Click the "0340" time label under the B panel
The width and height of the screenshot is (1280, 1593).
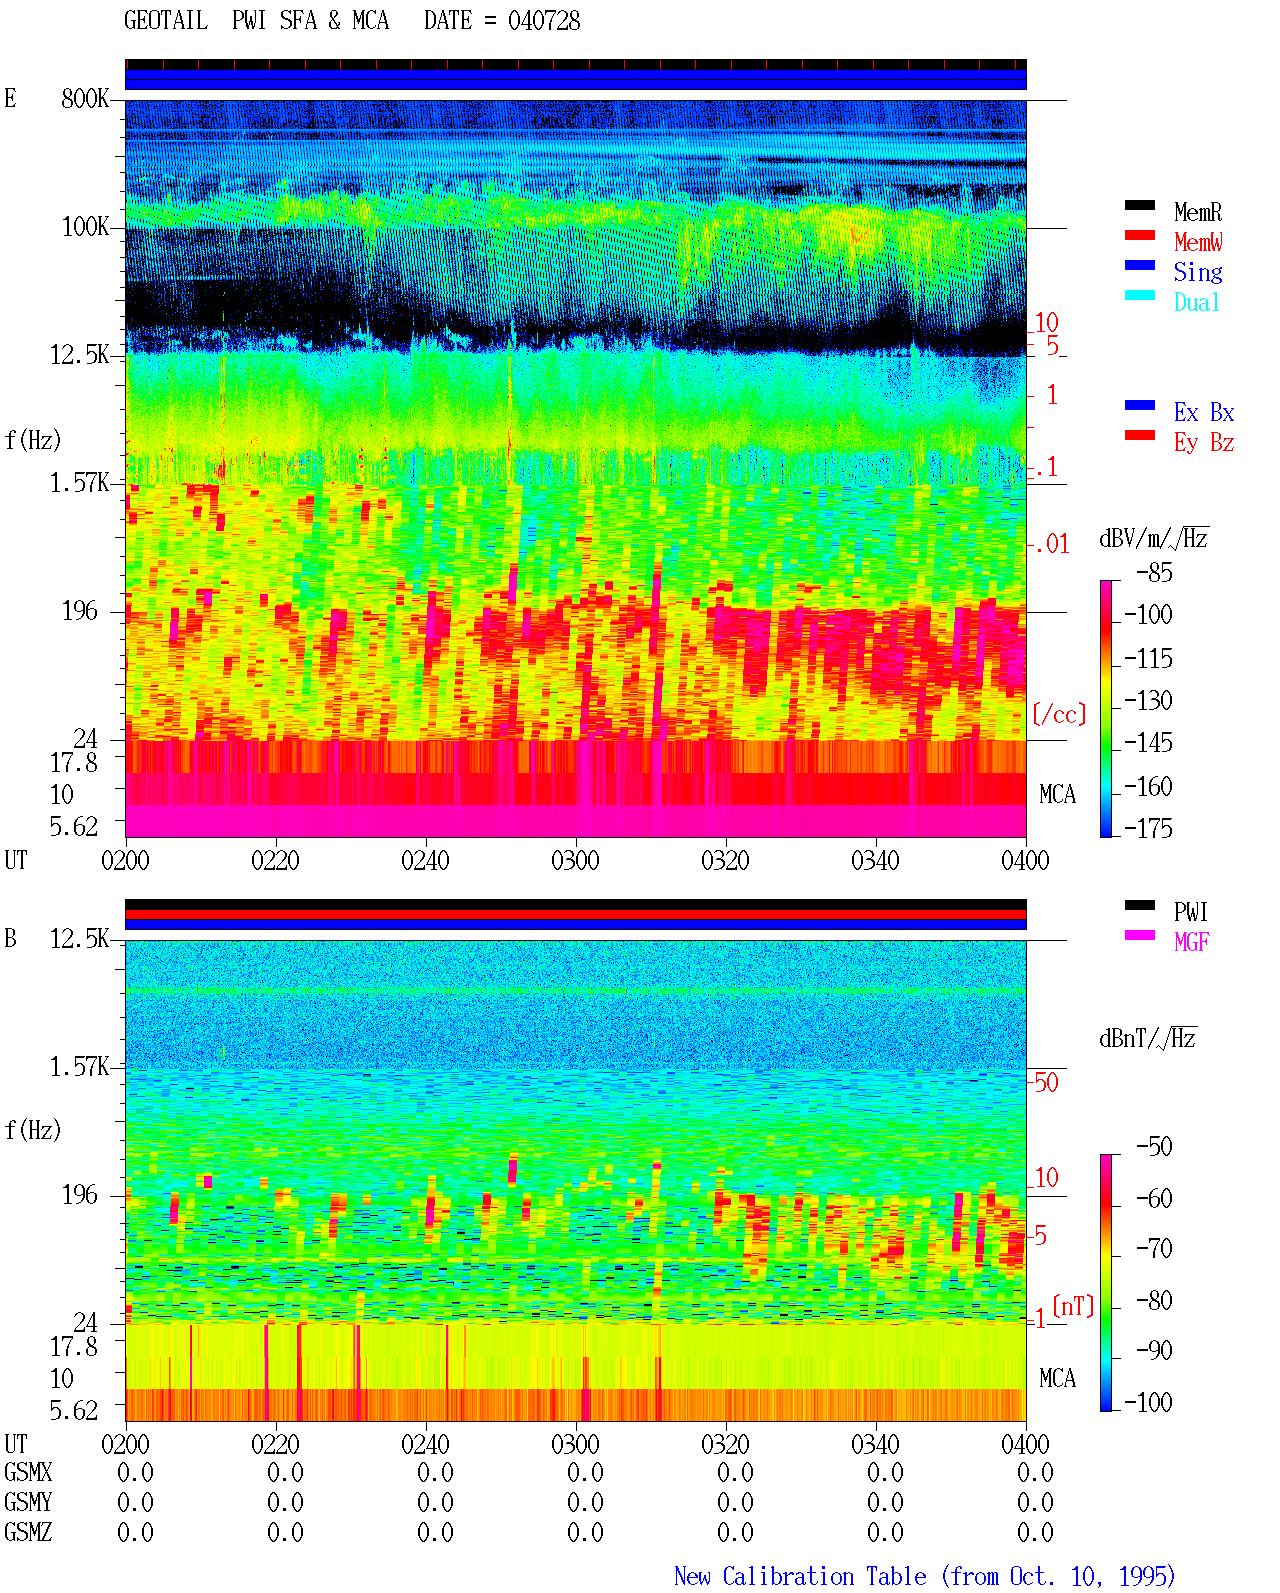point(876,1444)
